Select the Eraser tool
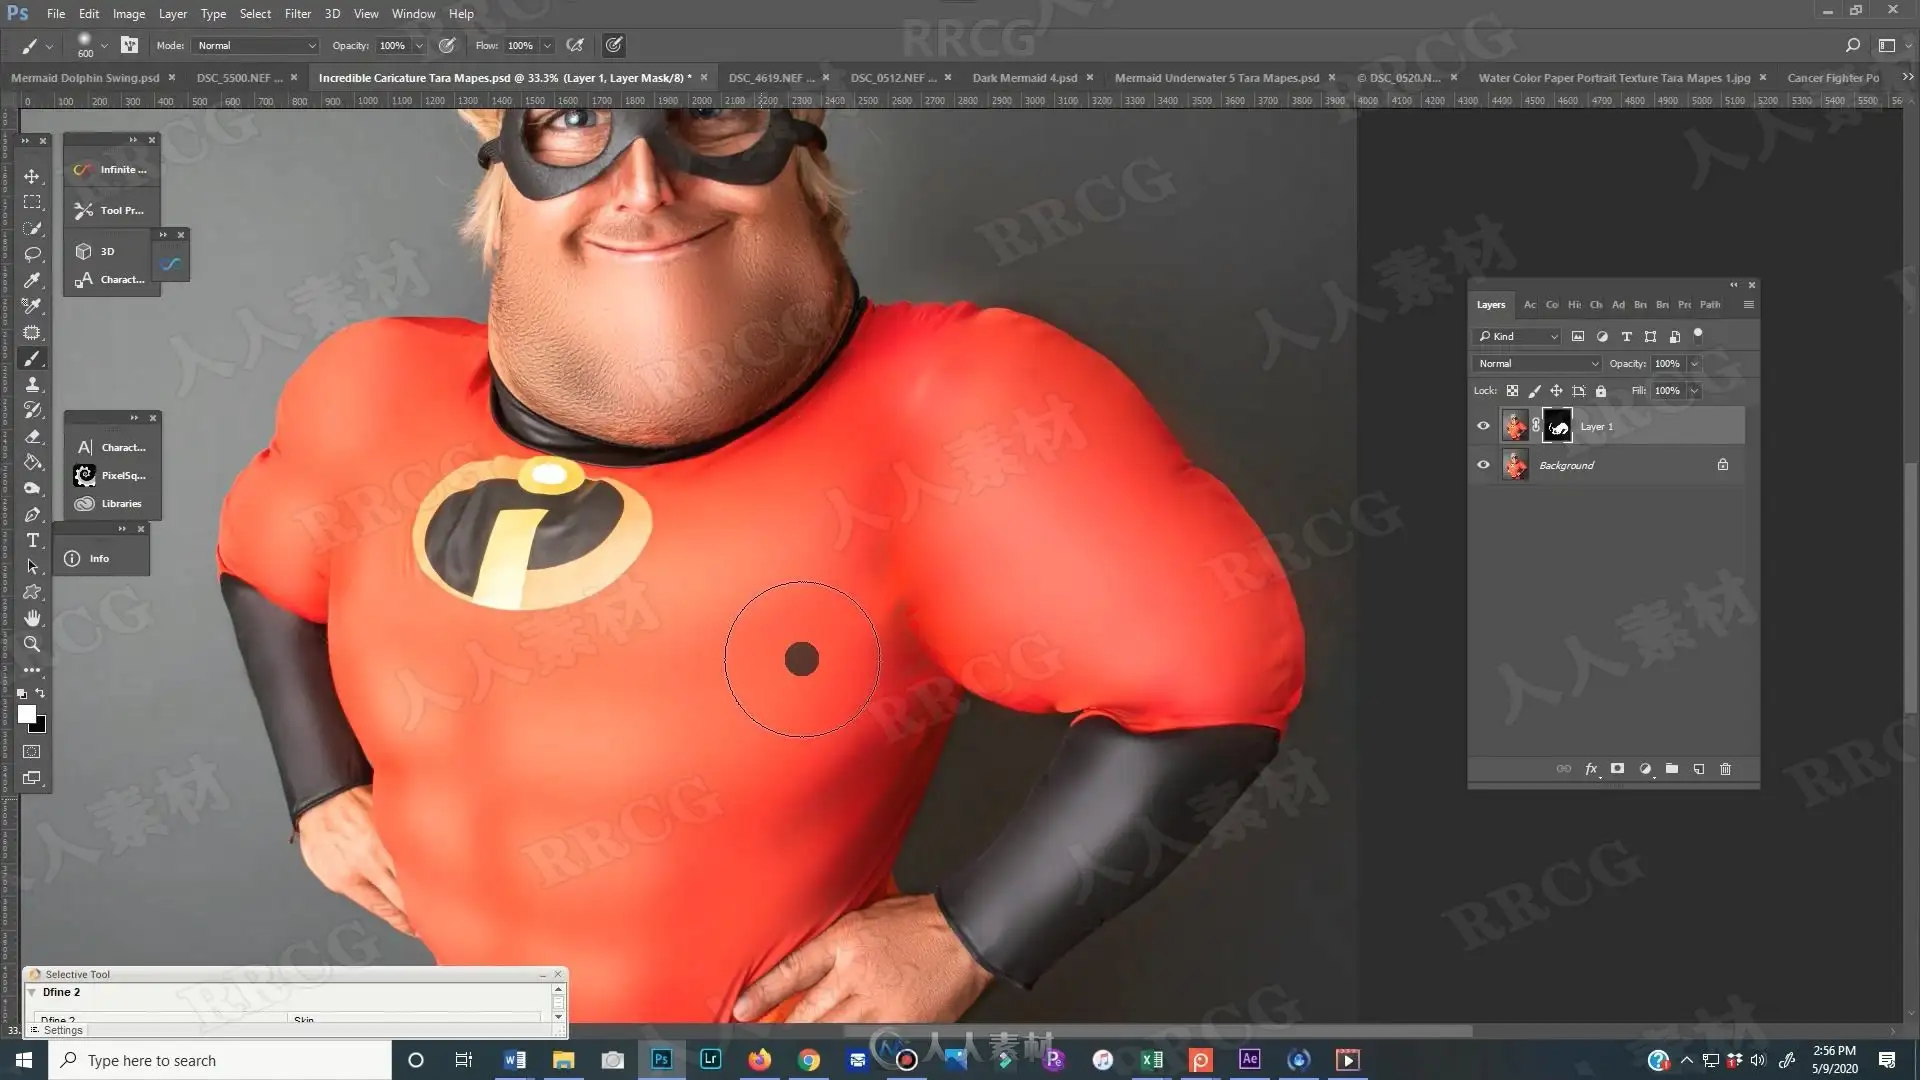The width and height of the screenshot is (1920, 1080). (32, 436)
